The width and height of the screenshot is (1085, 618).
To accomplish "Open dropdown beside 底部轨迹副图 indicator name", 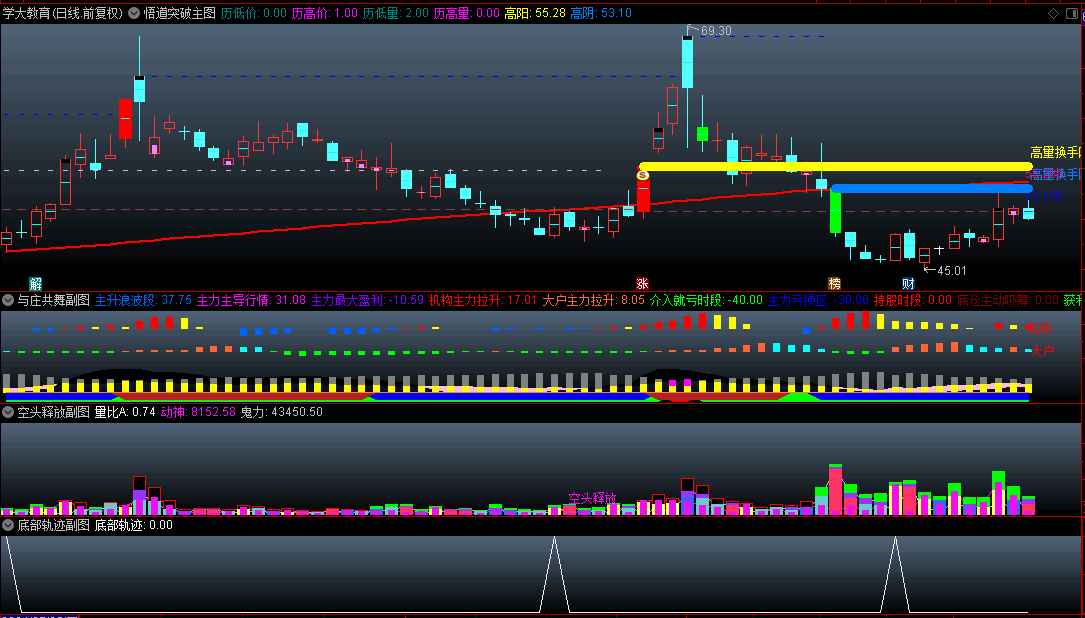I will [8, 525].
